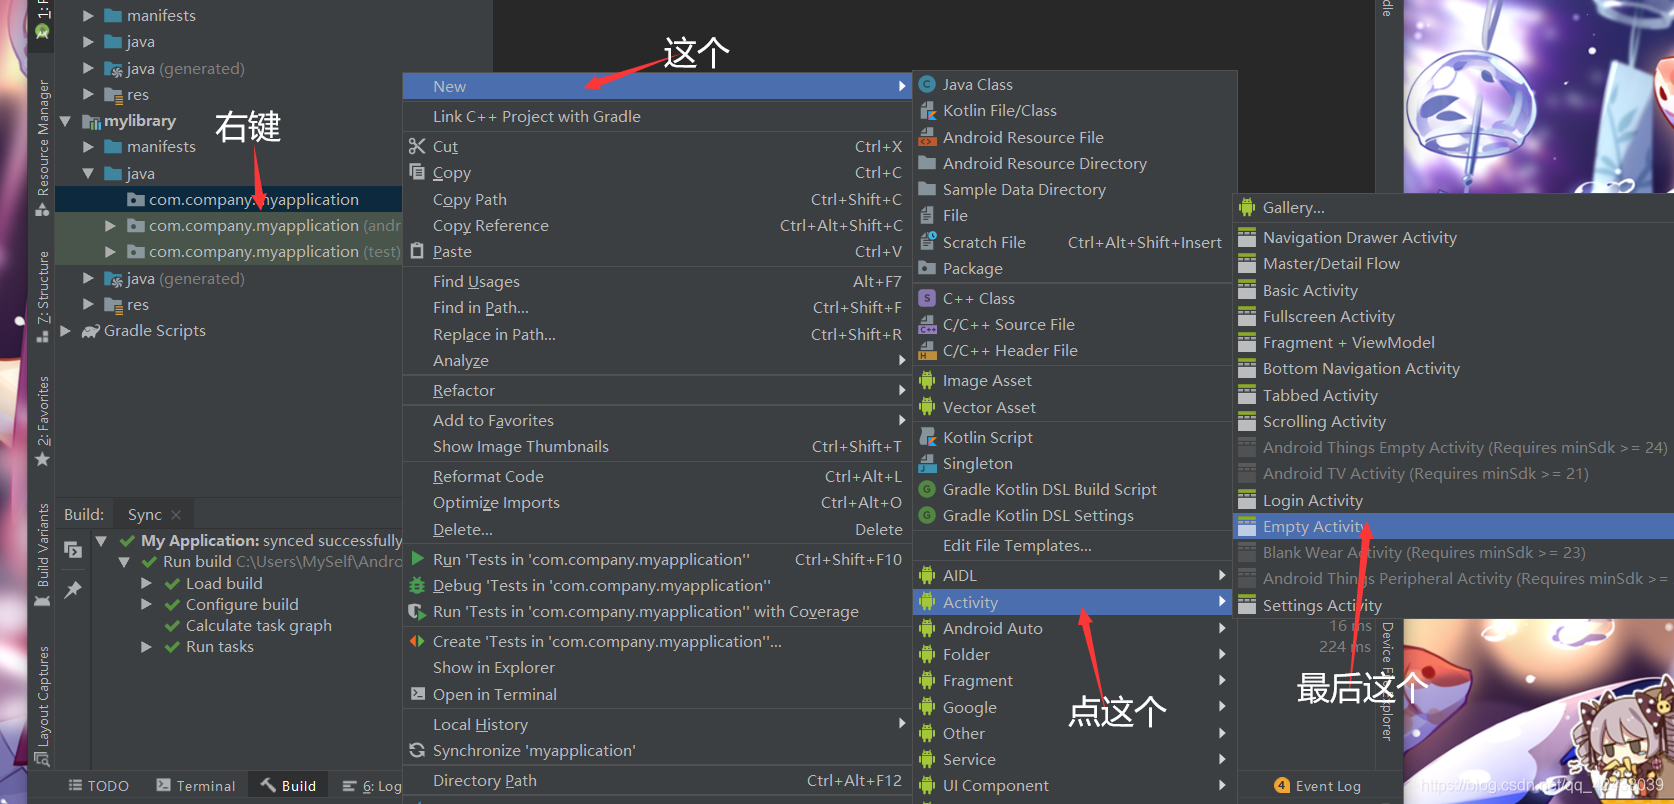The image size is (1674, 804).
Task: Open the New submenu
Action: [657, 86]
